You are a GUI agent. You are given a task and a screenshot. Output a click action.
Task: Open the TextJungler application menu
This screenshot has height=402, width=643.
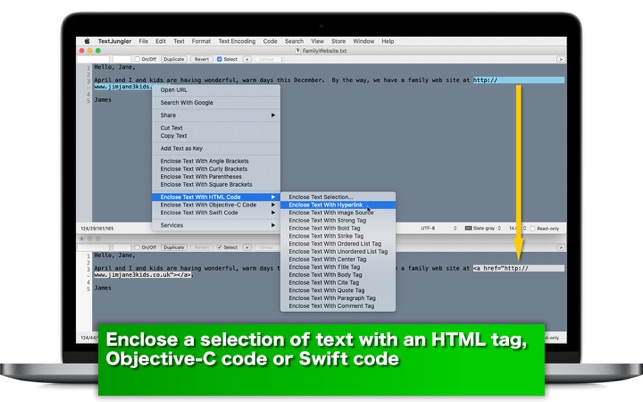(114, 41)
